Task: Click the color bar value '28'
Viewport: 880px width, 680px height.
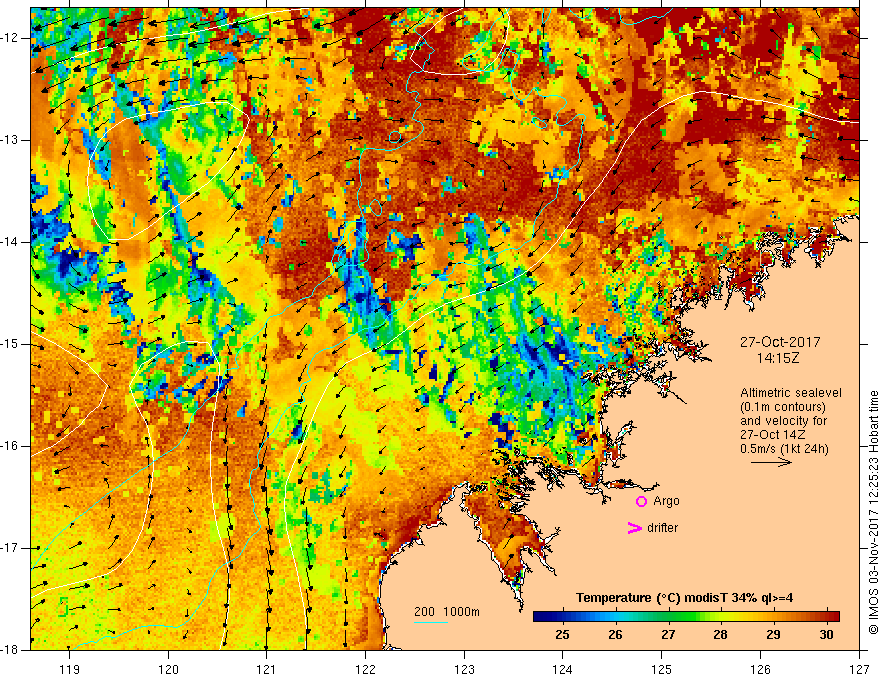Action: coord(721,635)
